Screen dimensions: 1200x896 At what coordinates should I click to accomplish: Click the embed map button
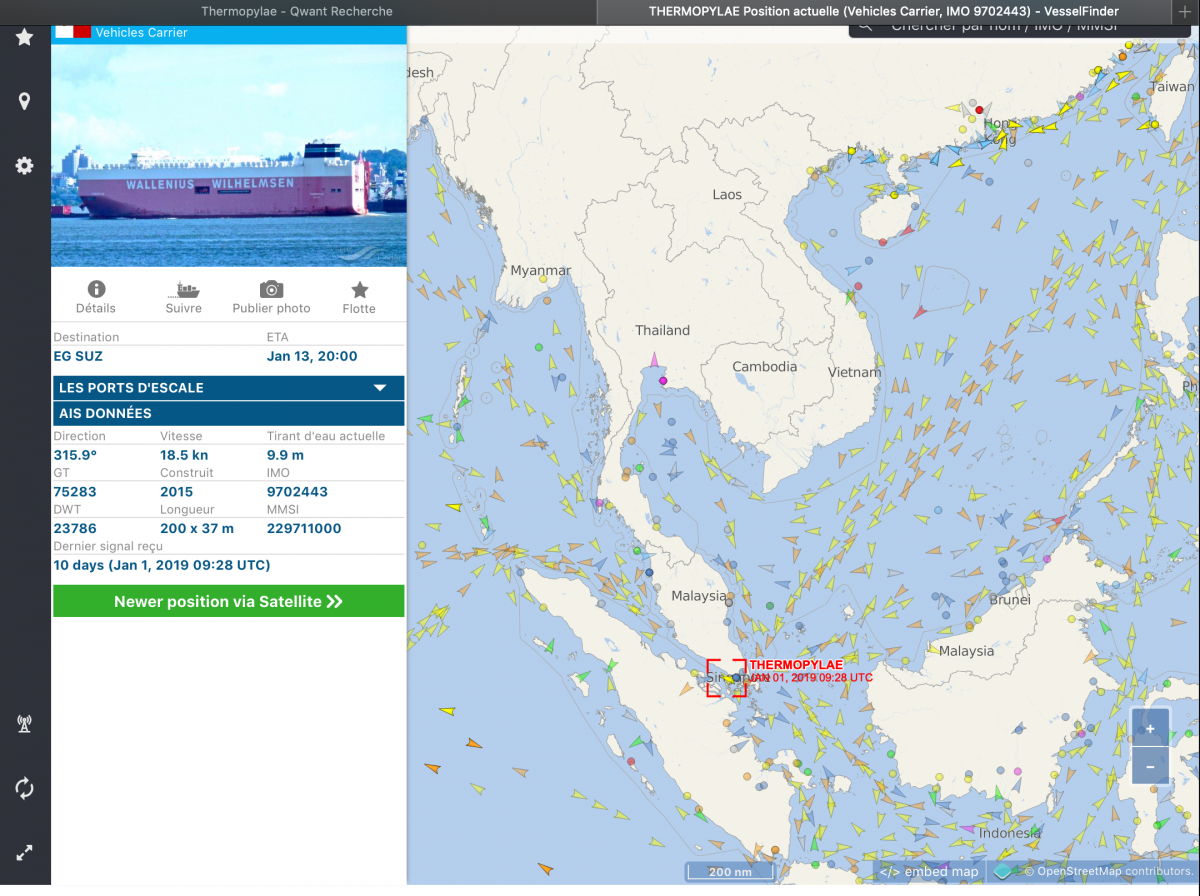pos(929,871)
